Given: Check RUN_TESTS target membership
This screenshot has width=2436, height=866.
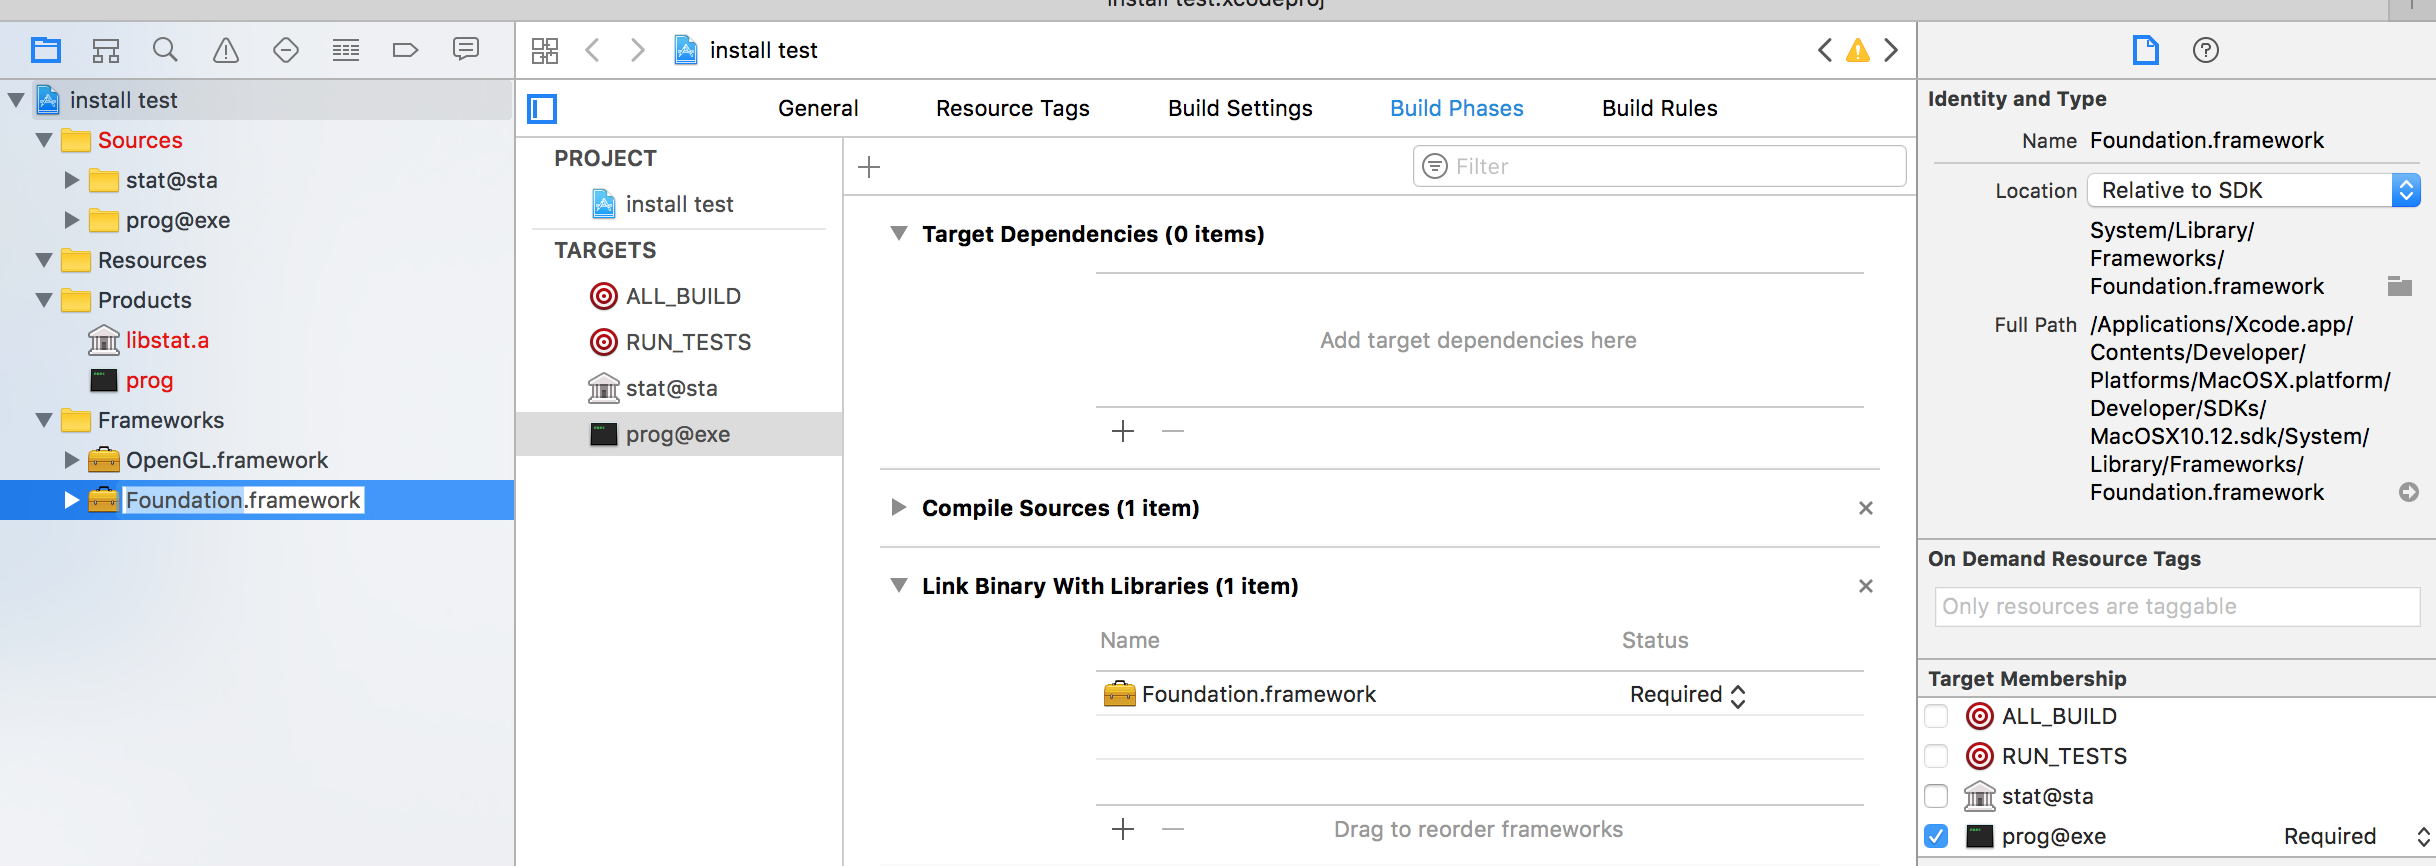Looking at the screenshot, I should [1936, 756].
